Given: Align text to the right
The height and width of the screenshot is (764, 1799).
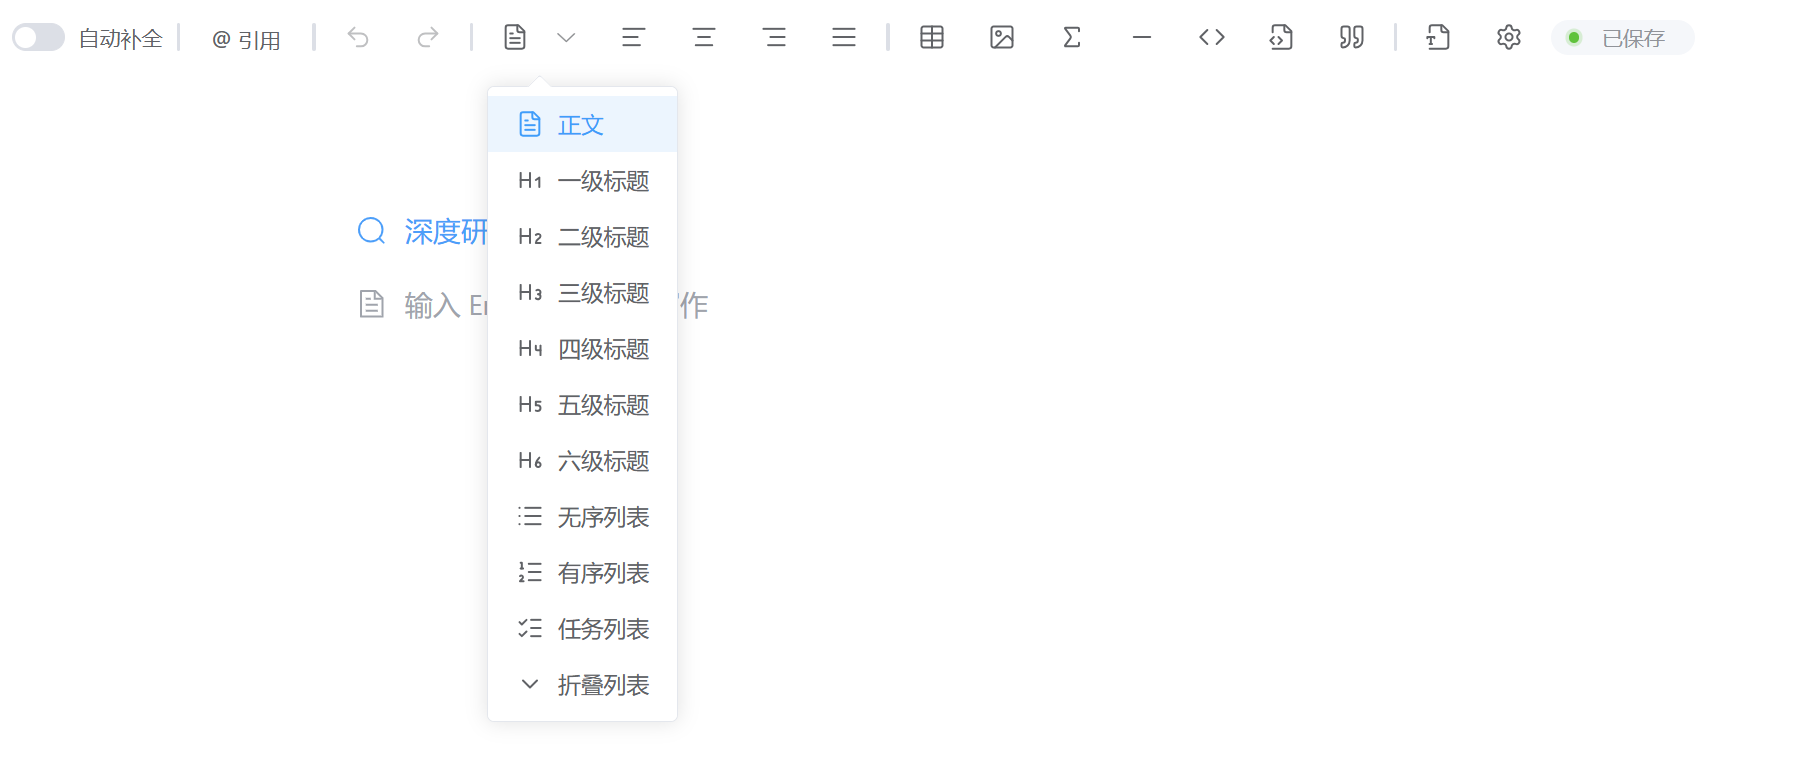Looking at the screenshot, I should coord(774,38).
